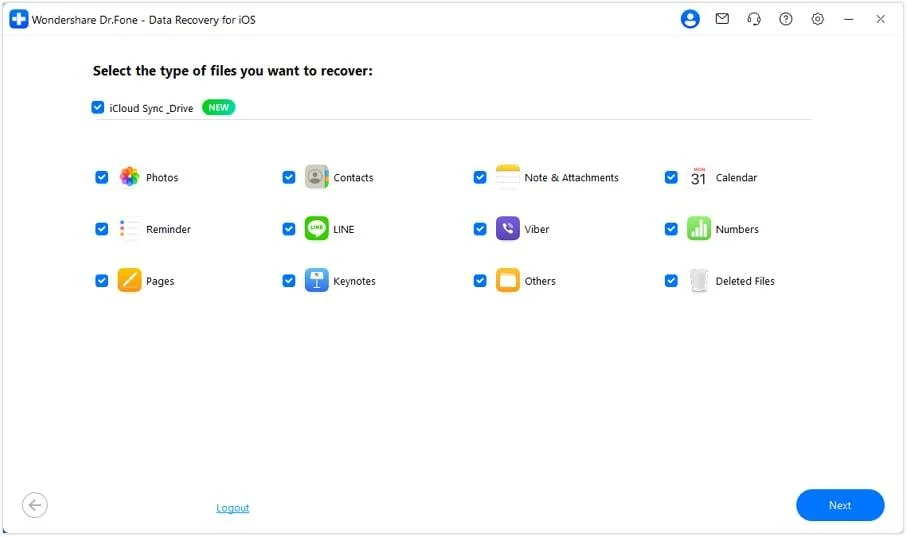
Task: Click the green LINE app icon
Action: click(316, 228)
